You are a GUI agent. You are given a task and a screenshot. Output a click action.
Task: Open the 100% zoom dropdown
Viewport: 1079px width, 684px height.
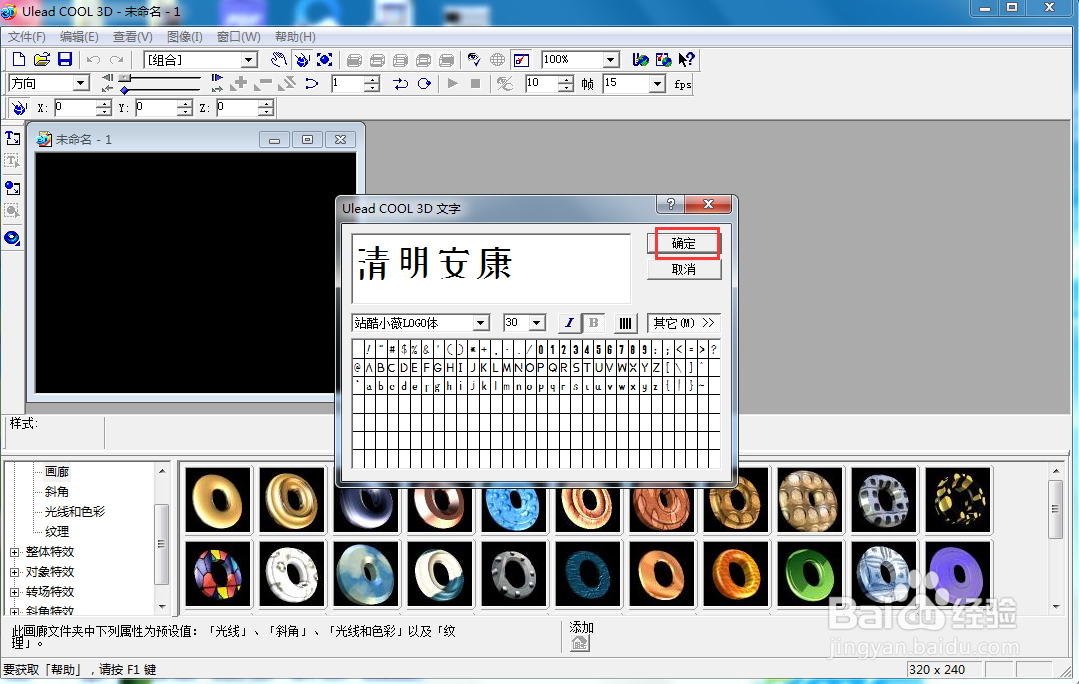(610, 60)
